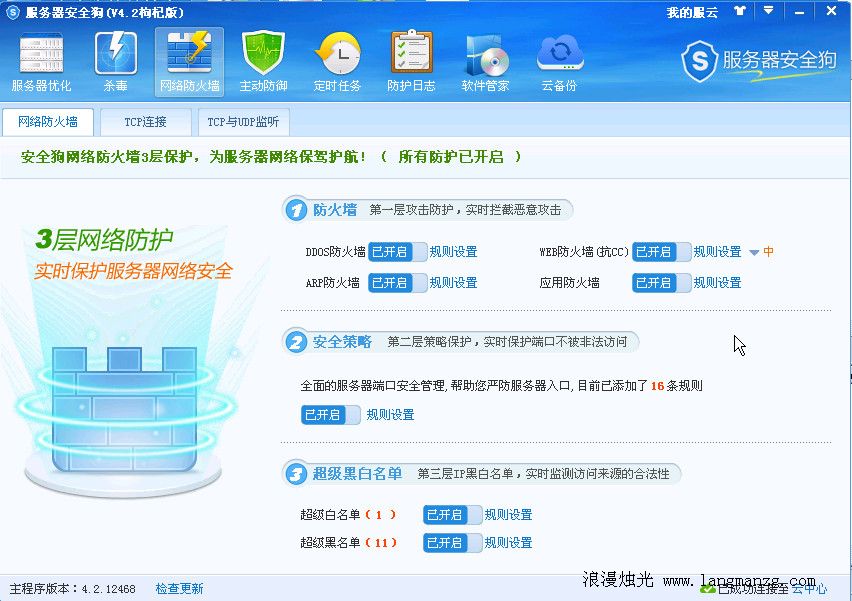This screenshot has height=601, width=852.
Task: Open 规则设置 for 应用防火墙
Action: [717, 283]
